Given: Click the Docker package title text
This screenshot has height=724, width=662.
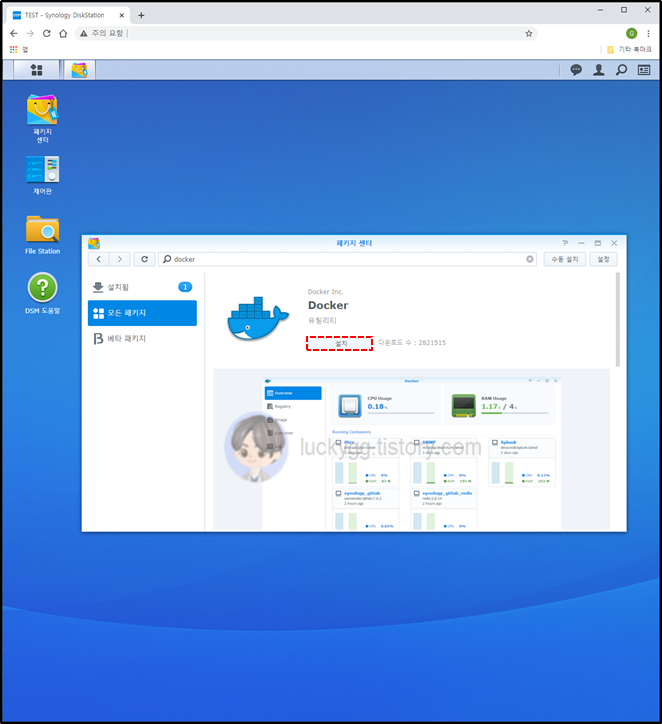Looking at the screenshot, I should pos(328,305).
